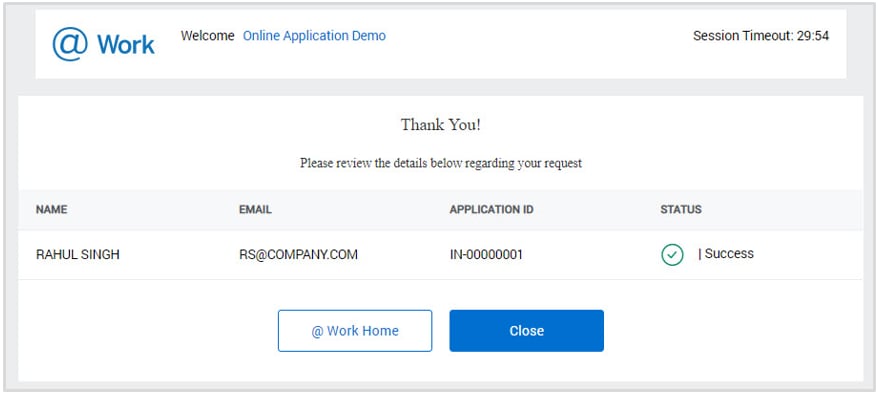This screenshot has width=878, height=394.
Task: Click the Thank You! heading
Action: pyautogui.click(x=441, y=125)
